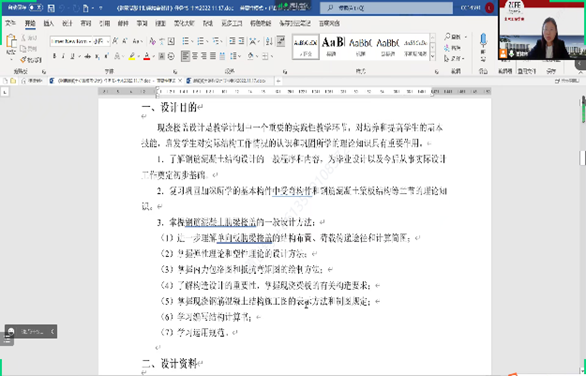Open the Change Case Aa dropdown
Screen dimensions: 586x376
(x=137, y=41)
